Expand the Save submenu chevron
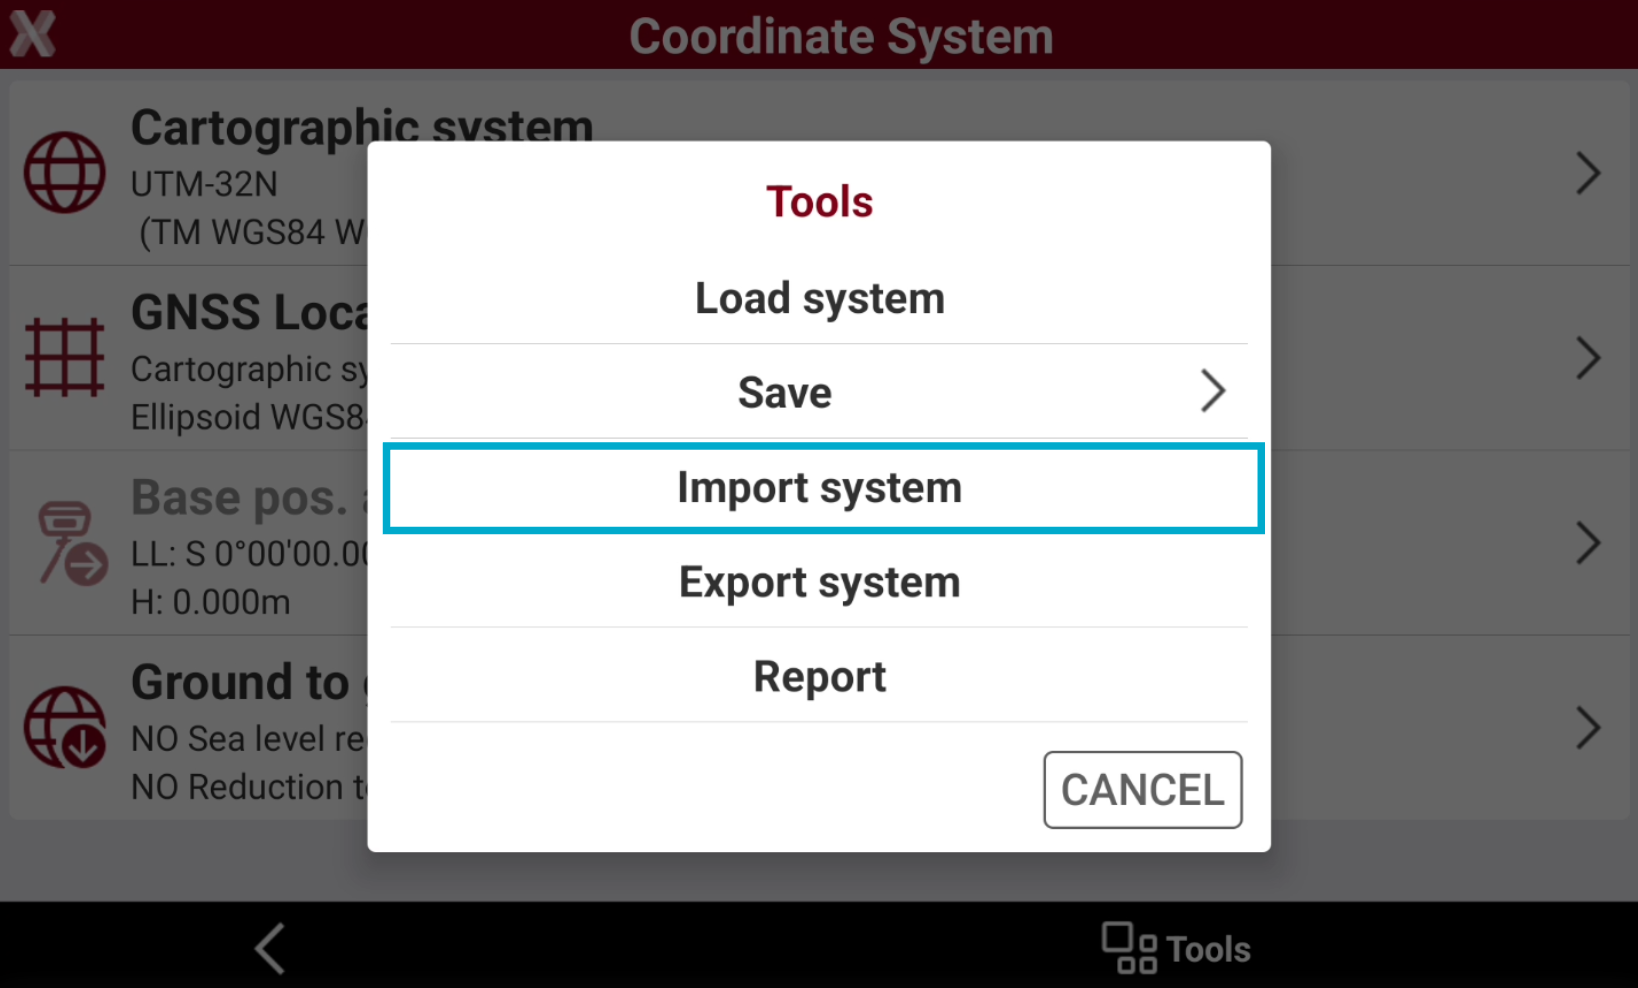The image size is (1638, 988). (1213, 391)
